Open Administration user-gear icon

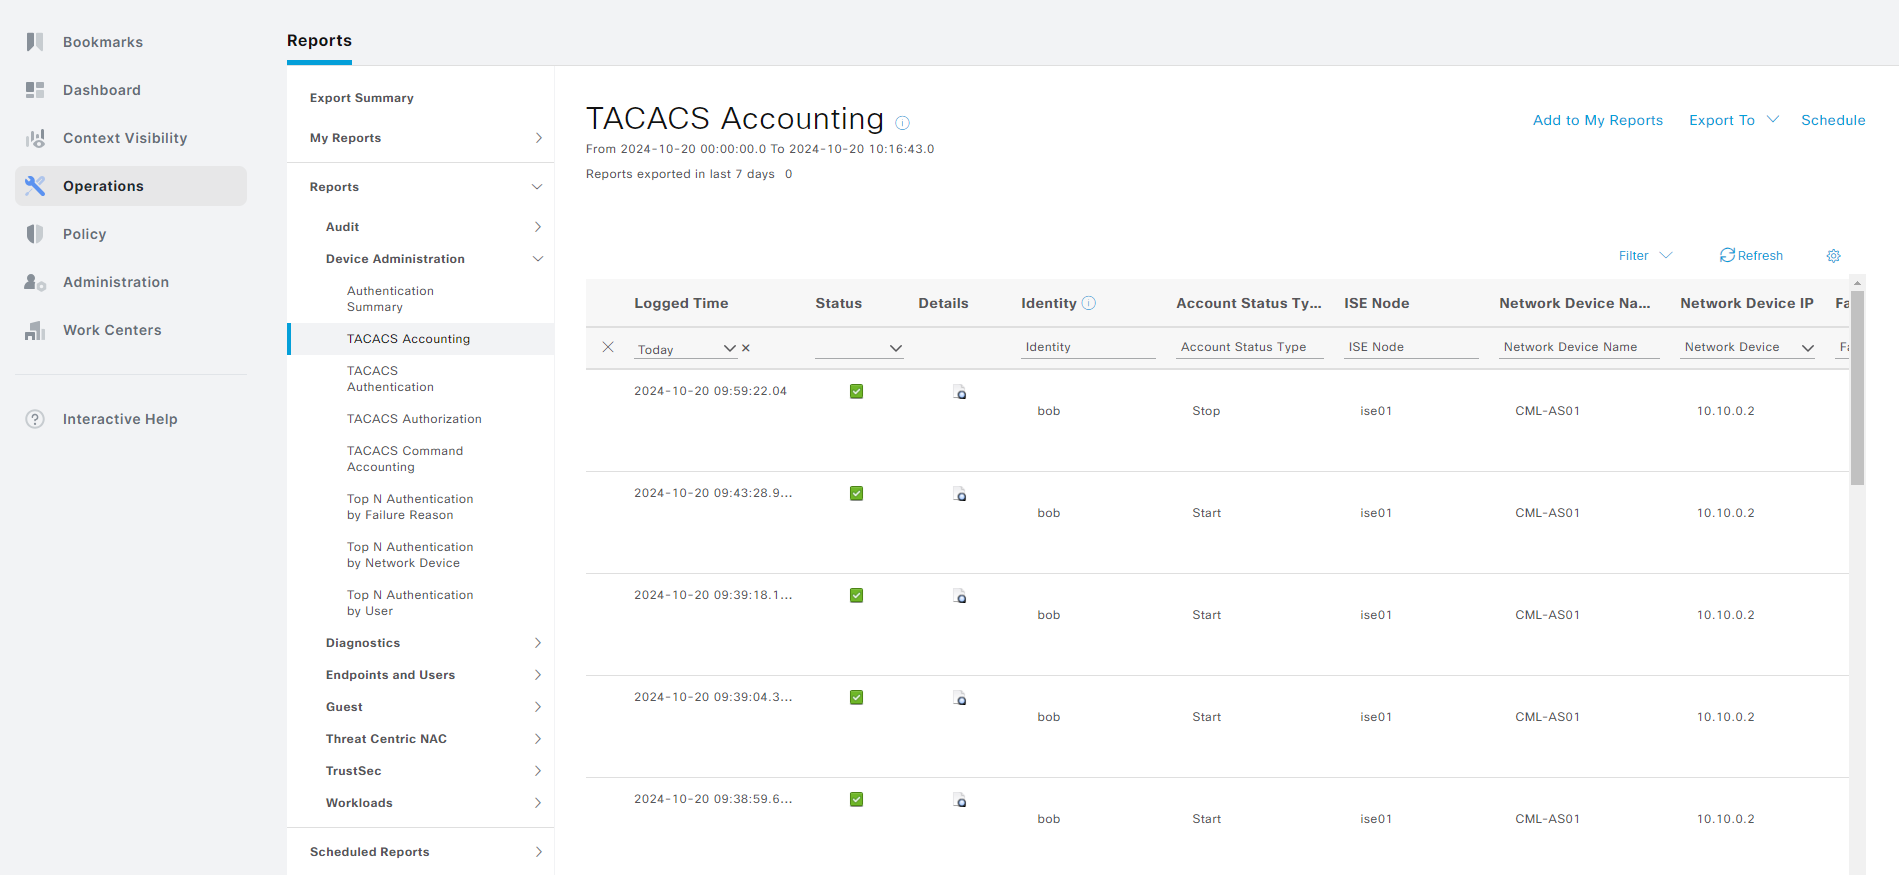click(35, 282)
